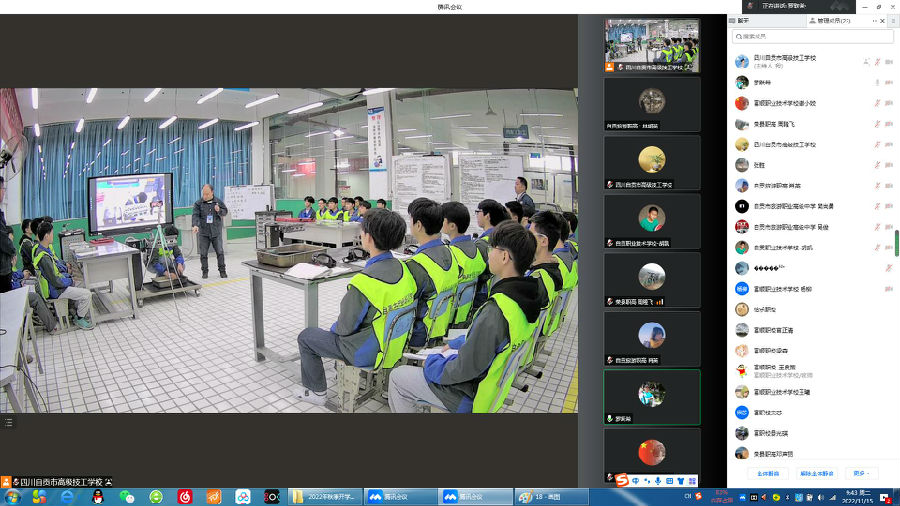The height and width of the screenshot is (506, 900).
Task: Open side panel menu icon at far right
Action: (894, 21)
